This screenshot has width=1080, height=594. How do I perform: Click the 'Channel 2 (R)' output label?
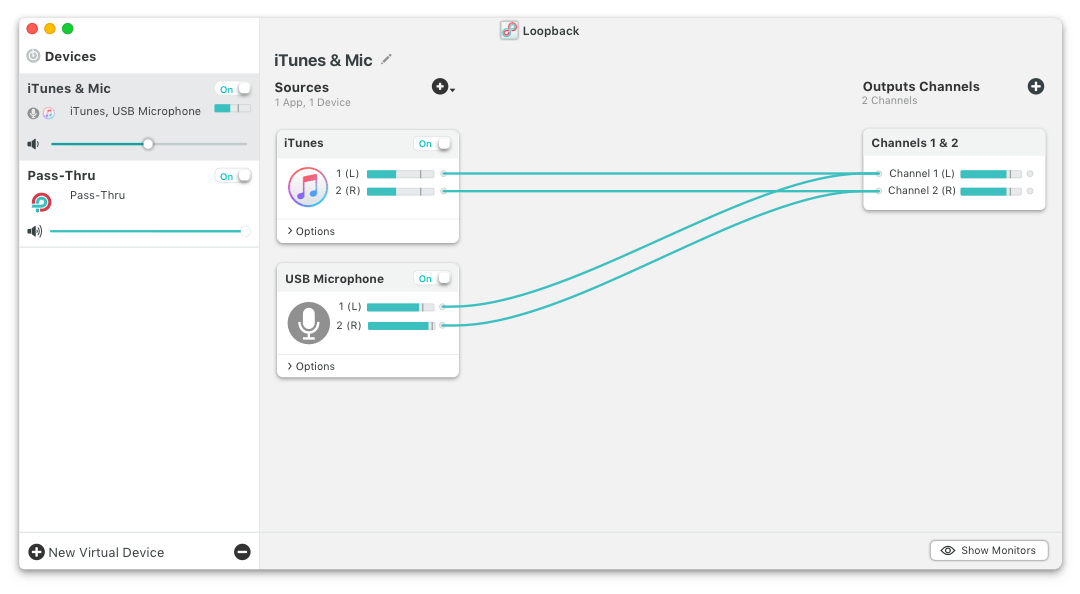[922, 191]
